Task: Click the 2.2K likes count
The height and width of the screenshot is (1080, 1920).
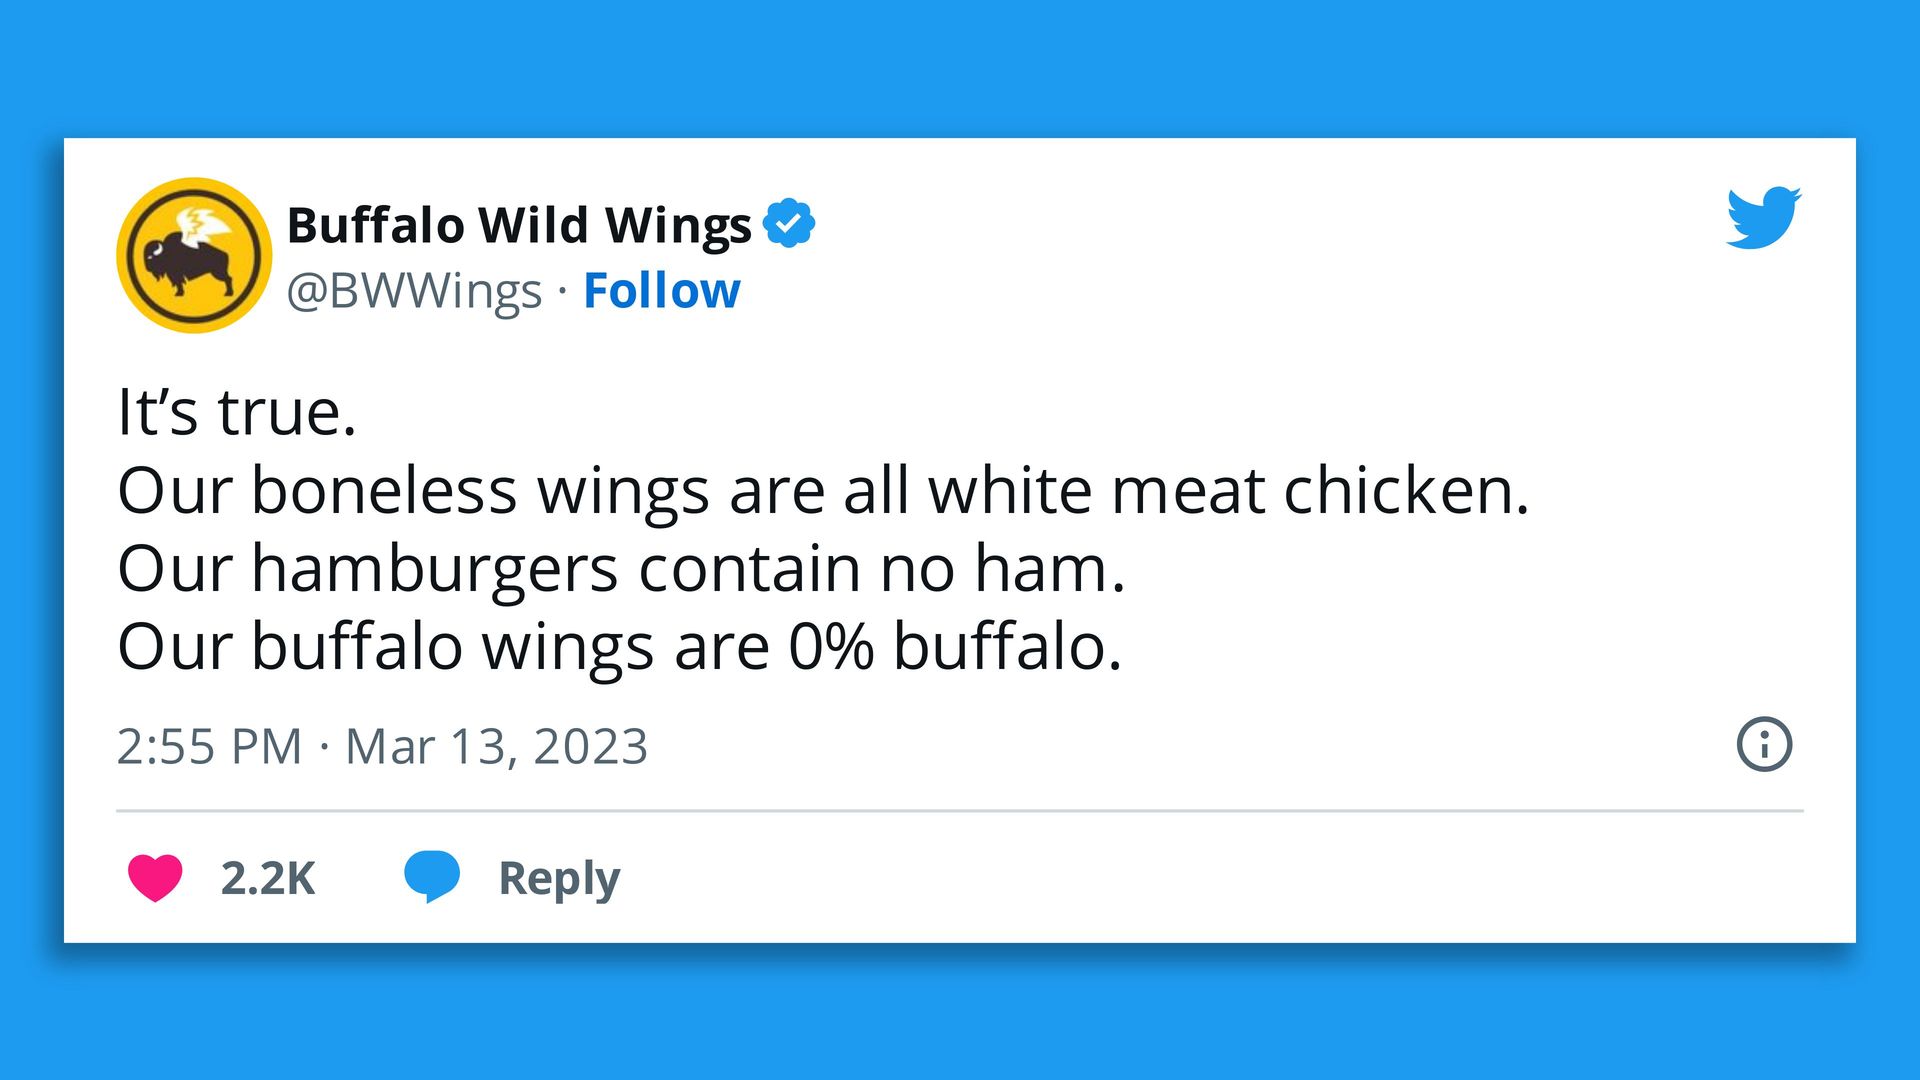Action: (x=267, y=878)
